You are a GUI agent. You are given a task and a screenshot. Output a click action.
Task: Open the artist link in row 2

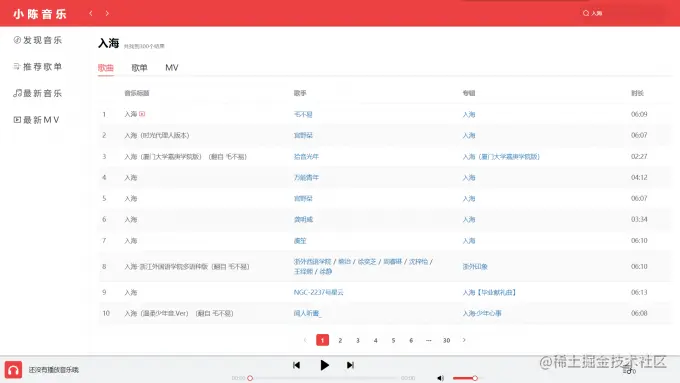pyautogui.click(x=303, y=135)
